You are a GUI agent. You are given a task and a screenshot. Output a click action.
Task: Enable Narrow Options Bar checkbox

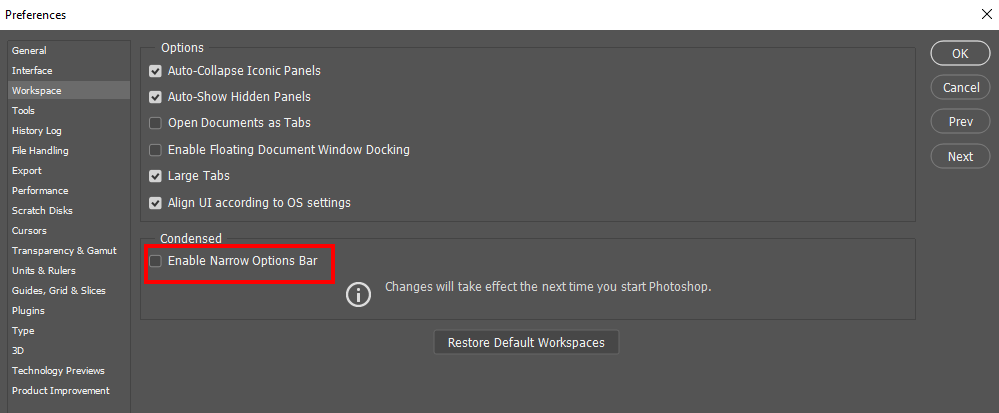(x=156, y=261)
